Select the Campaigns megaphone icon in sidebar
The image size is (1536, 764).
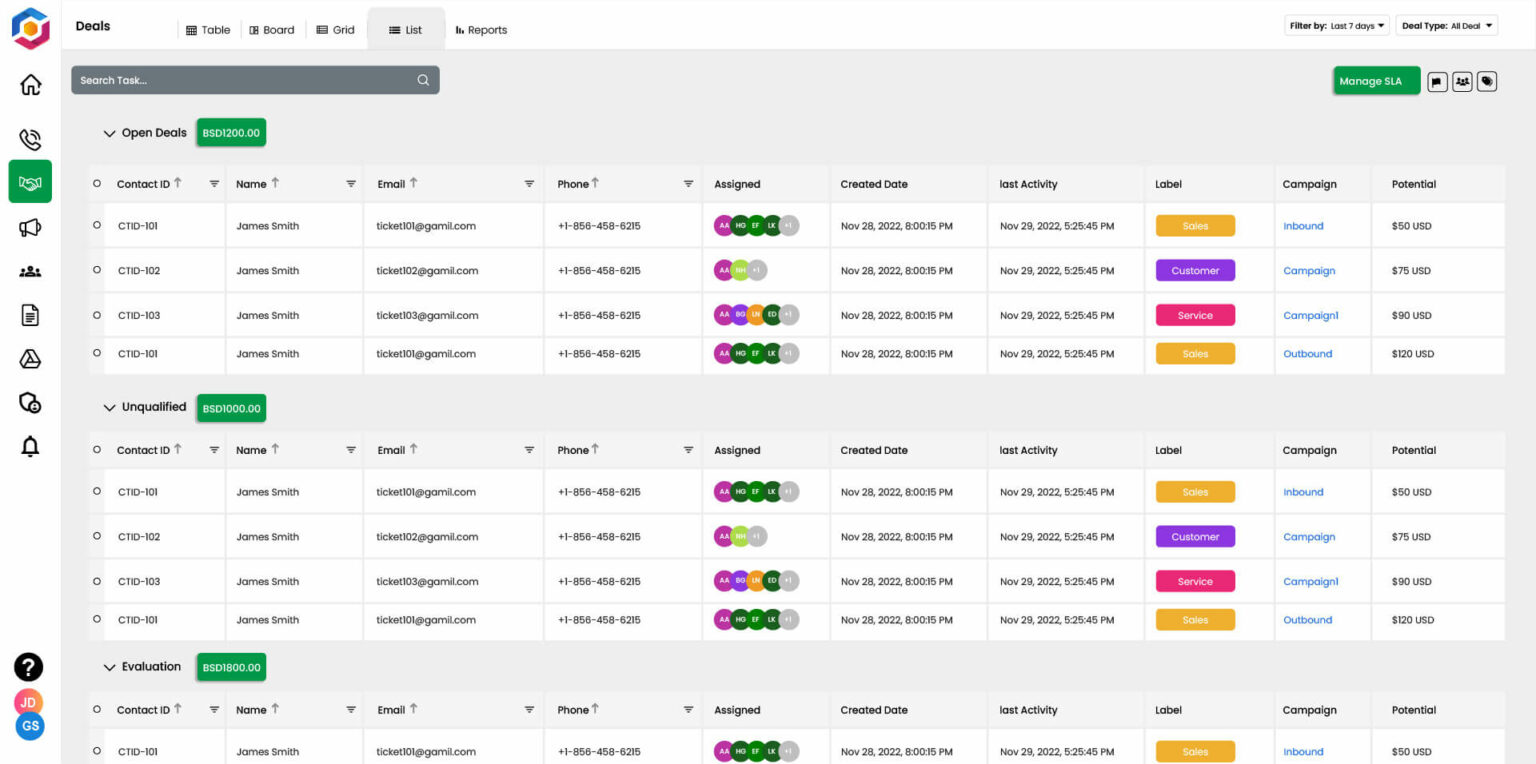point(30,227)
